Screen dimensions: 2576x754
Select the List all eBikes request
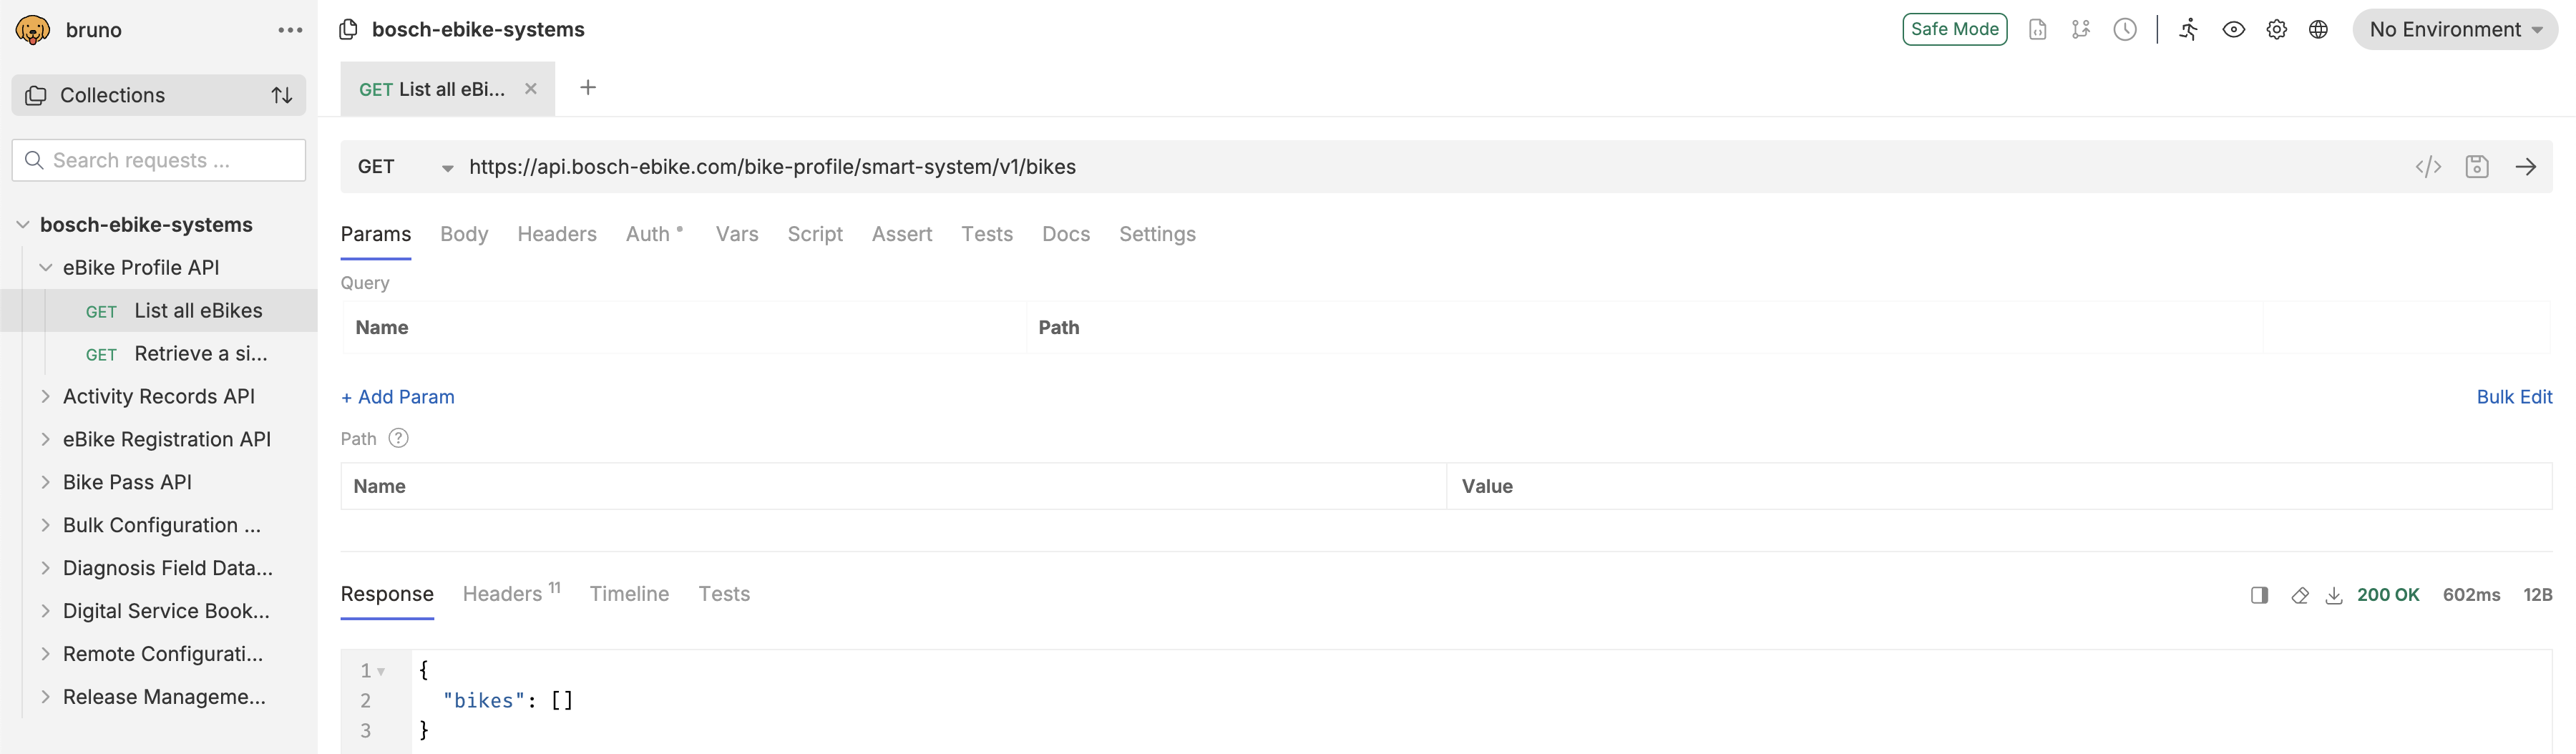159,311
